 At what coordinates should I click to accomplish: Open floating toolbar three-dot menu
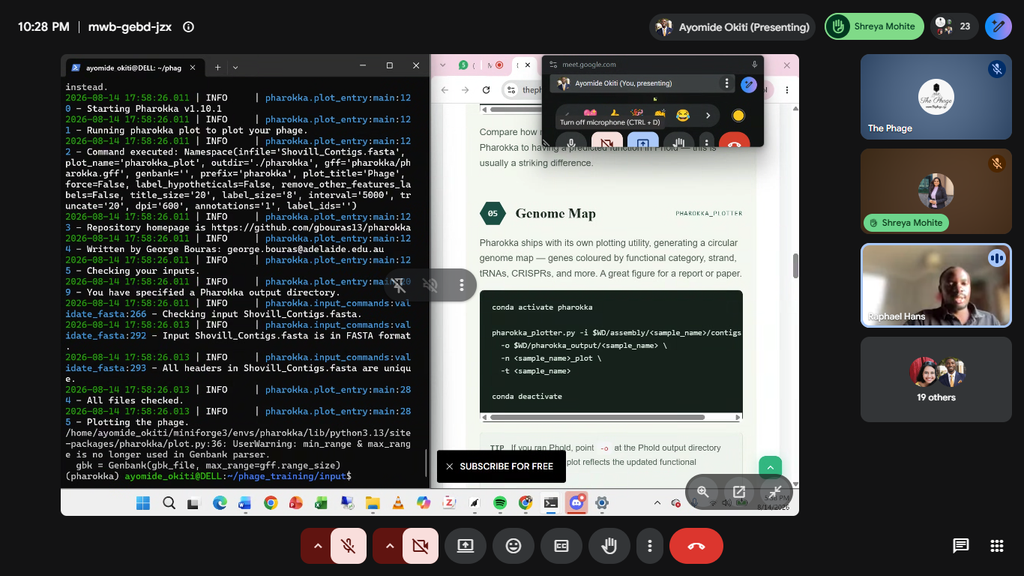pos(461,285)
